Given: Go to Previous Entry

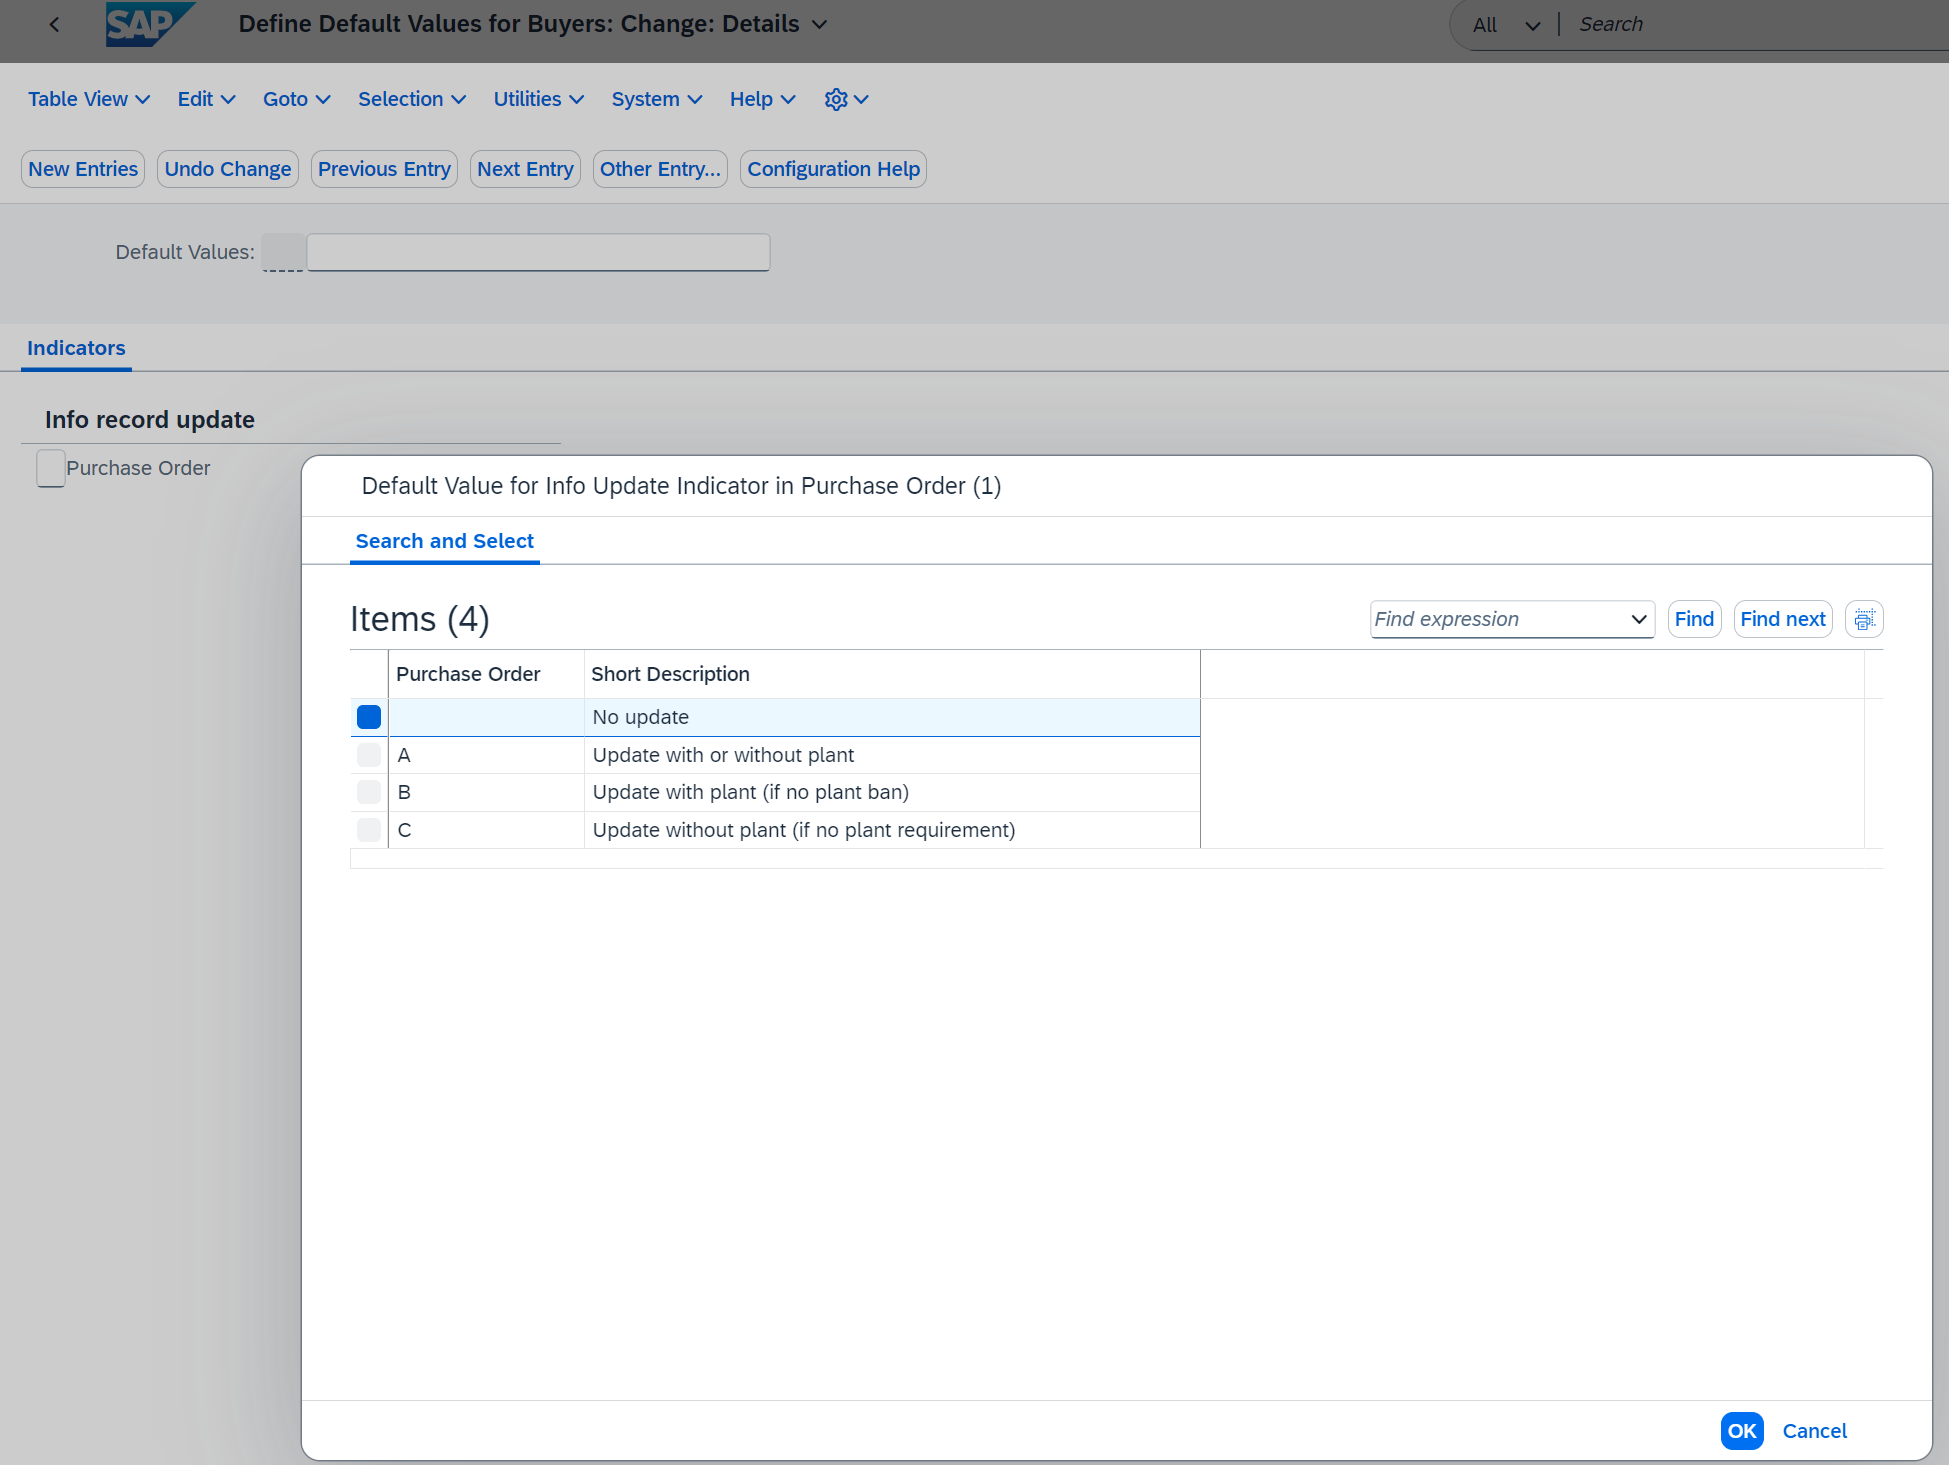Looking at the screenshot, I should [384, 169].
